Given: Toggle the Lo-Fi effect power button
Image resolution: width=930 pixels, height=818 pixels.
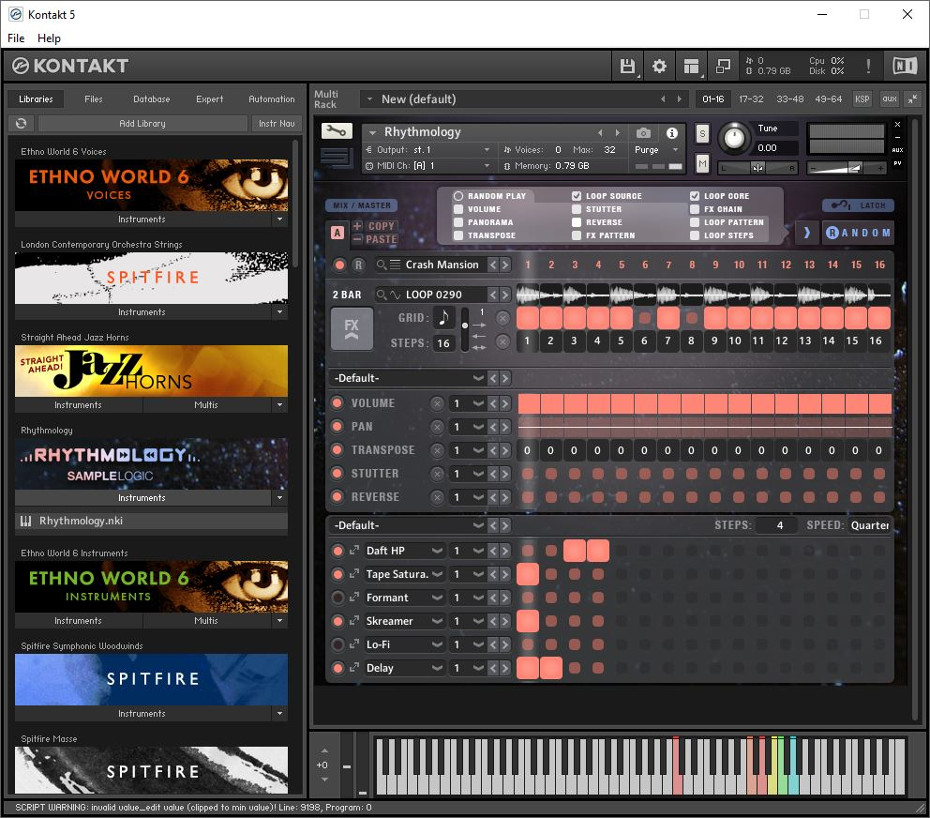Looking at the screenshot, I should pyautogui.click(x=337, y=644).
